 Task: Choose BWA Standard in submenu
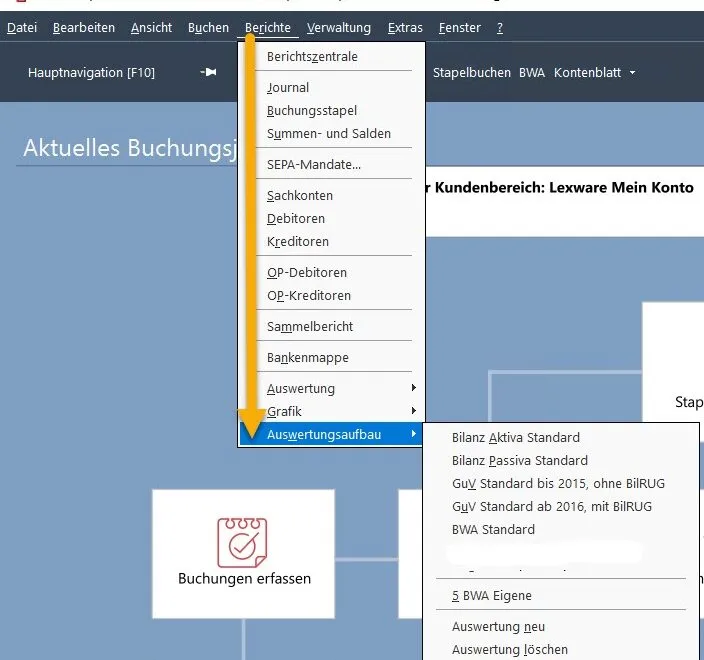click(493, 530)
